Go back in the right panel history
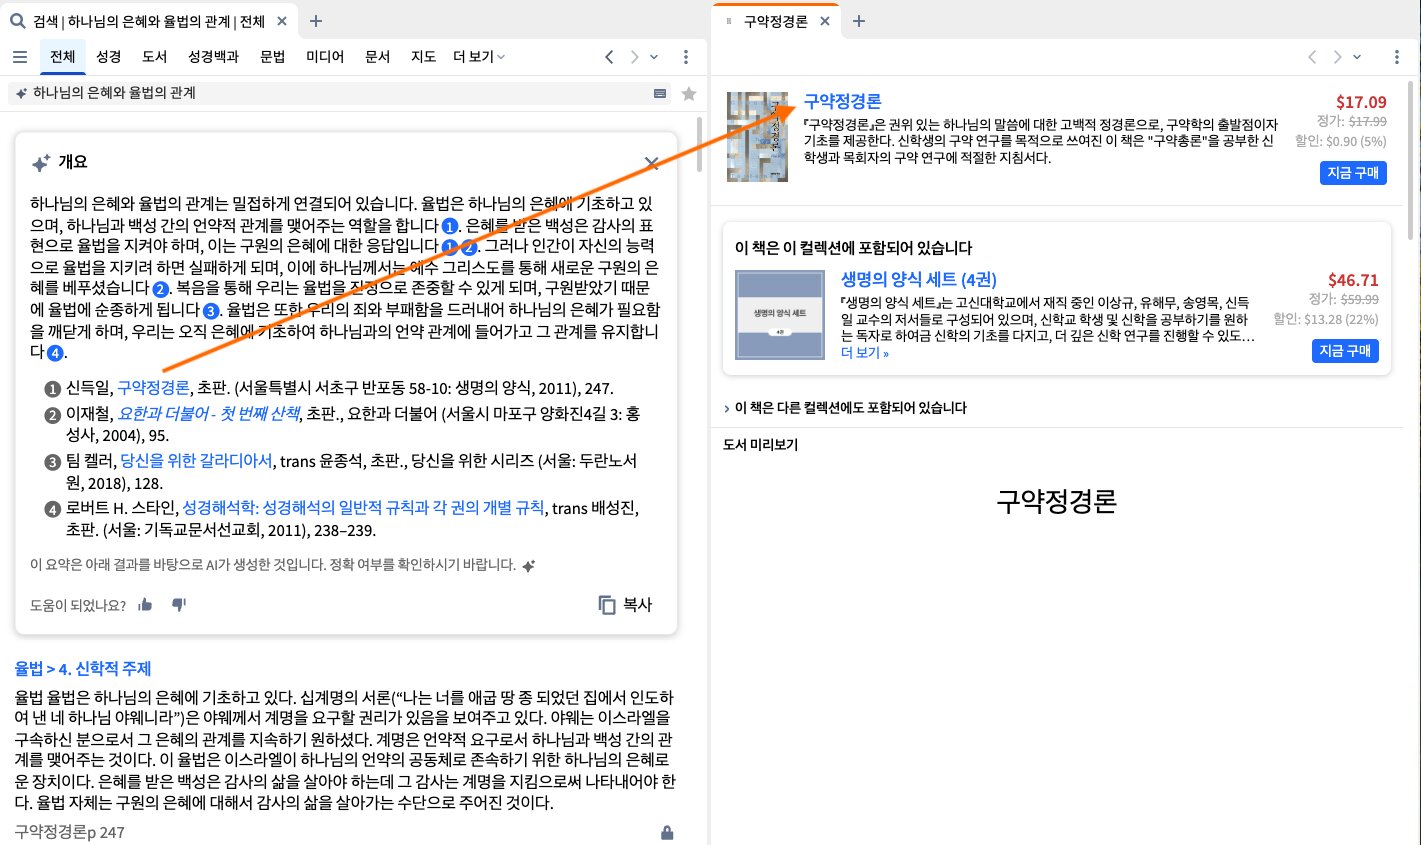1421x845 pixels. (1312, 57)
